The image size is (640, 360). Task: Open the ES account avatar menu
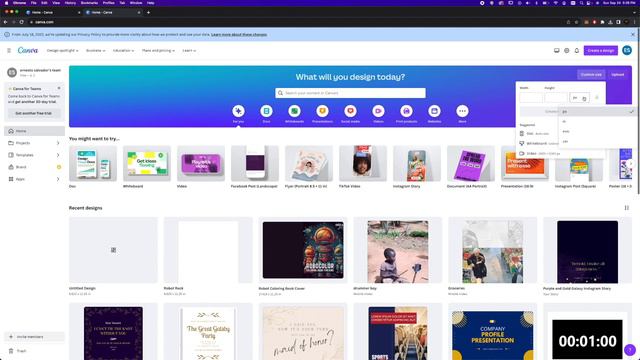pyautogui.click(x=627, y=50)
